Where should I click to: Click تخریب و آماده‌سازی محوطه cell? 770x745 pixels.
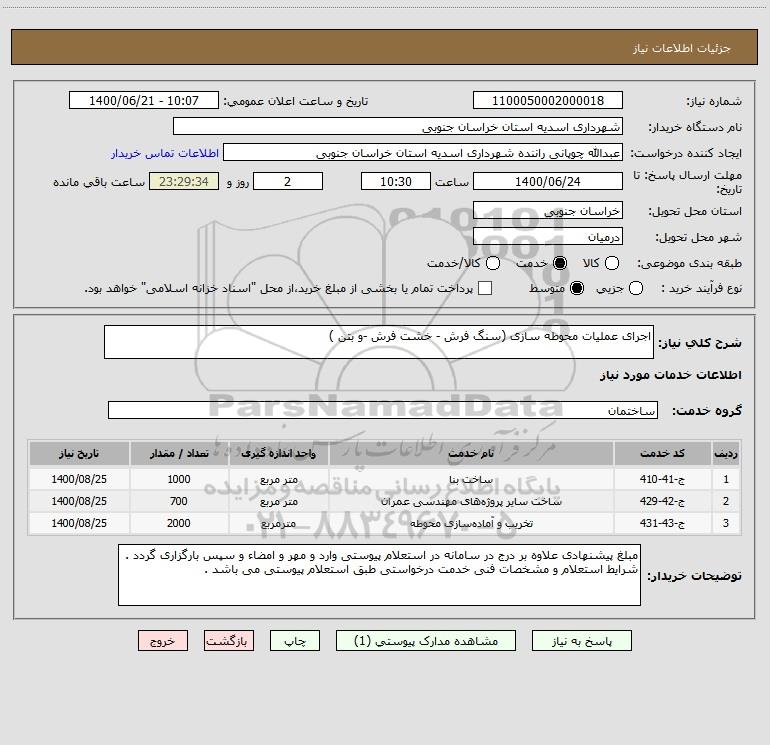pyautogui.click(x=471, y=524)
